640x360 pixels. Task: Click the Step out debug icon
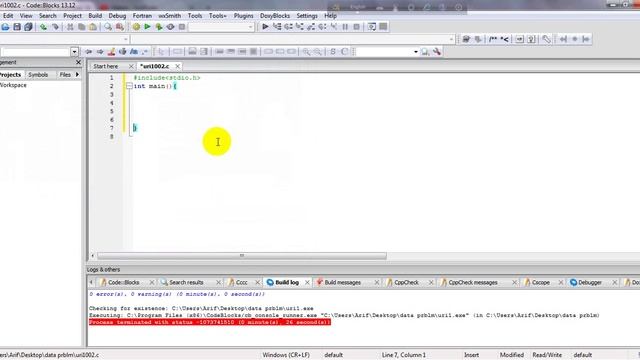[311, 27]
